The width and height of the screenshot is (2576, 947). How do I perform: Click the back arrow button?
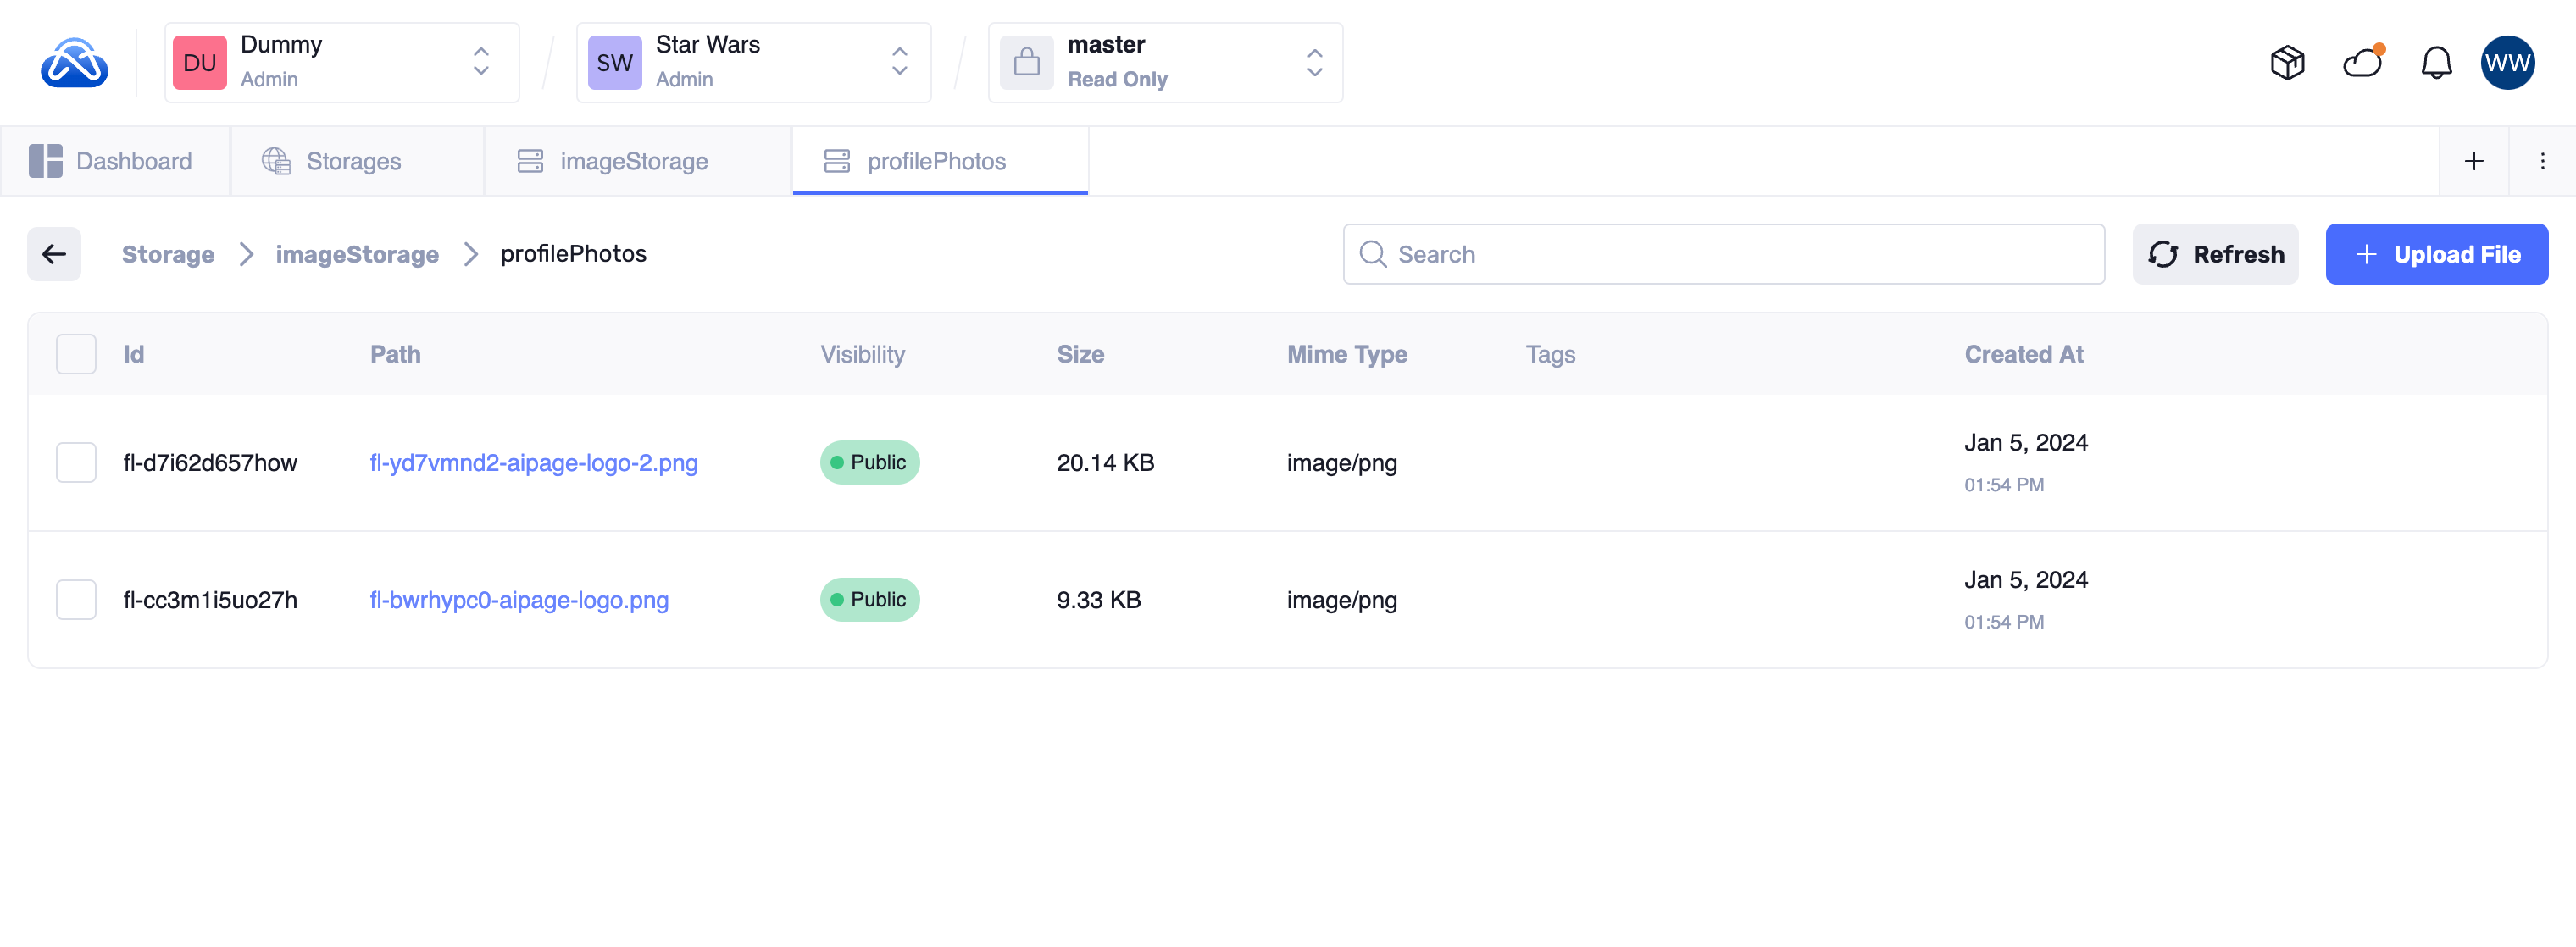point(54,254)
